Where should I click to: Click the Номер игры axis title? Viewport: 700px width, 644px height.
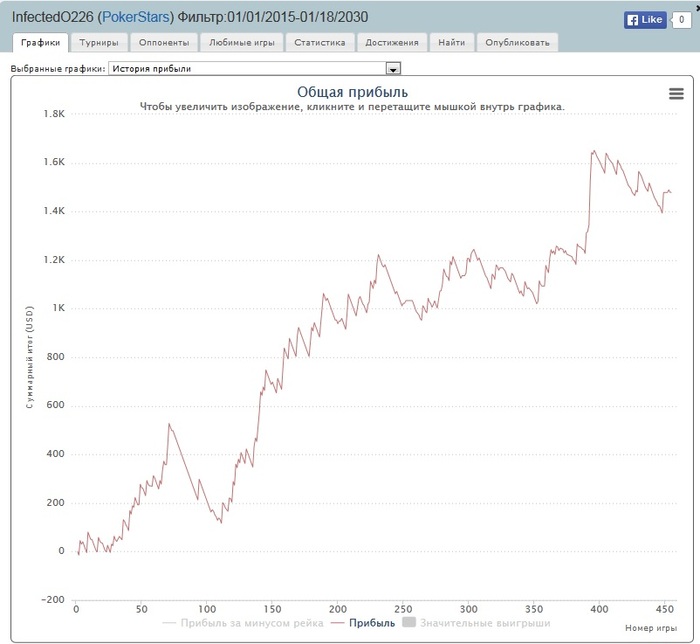click(x=651, y=628)
